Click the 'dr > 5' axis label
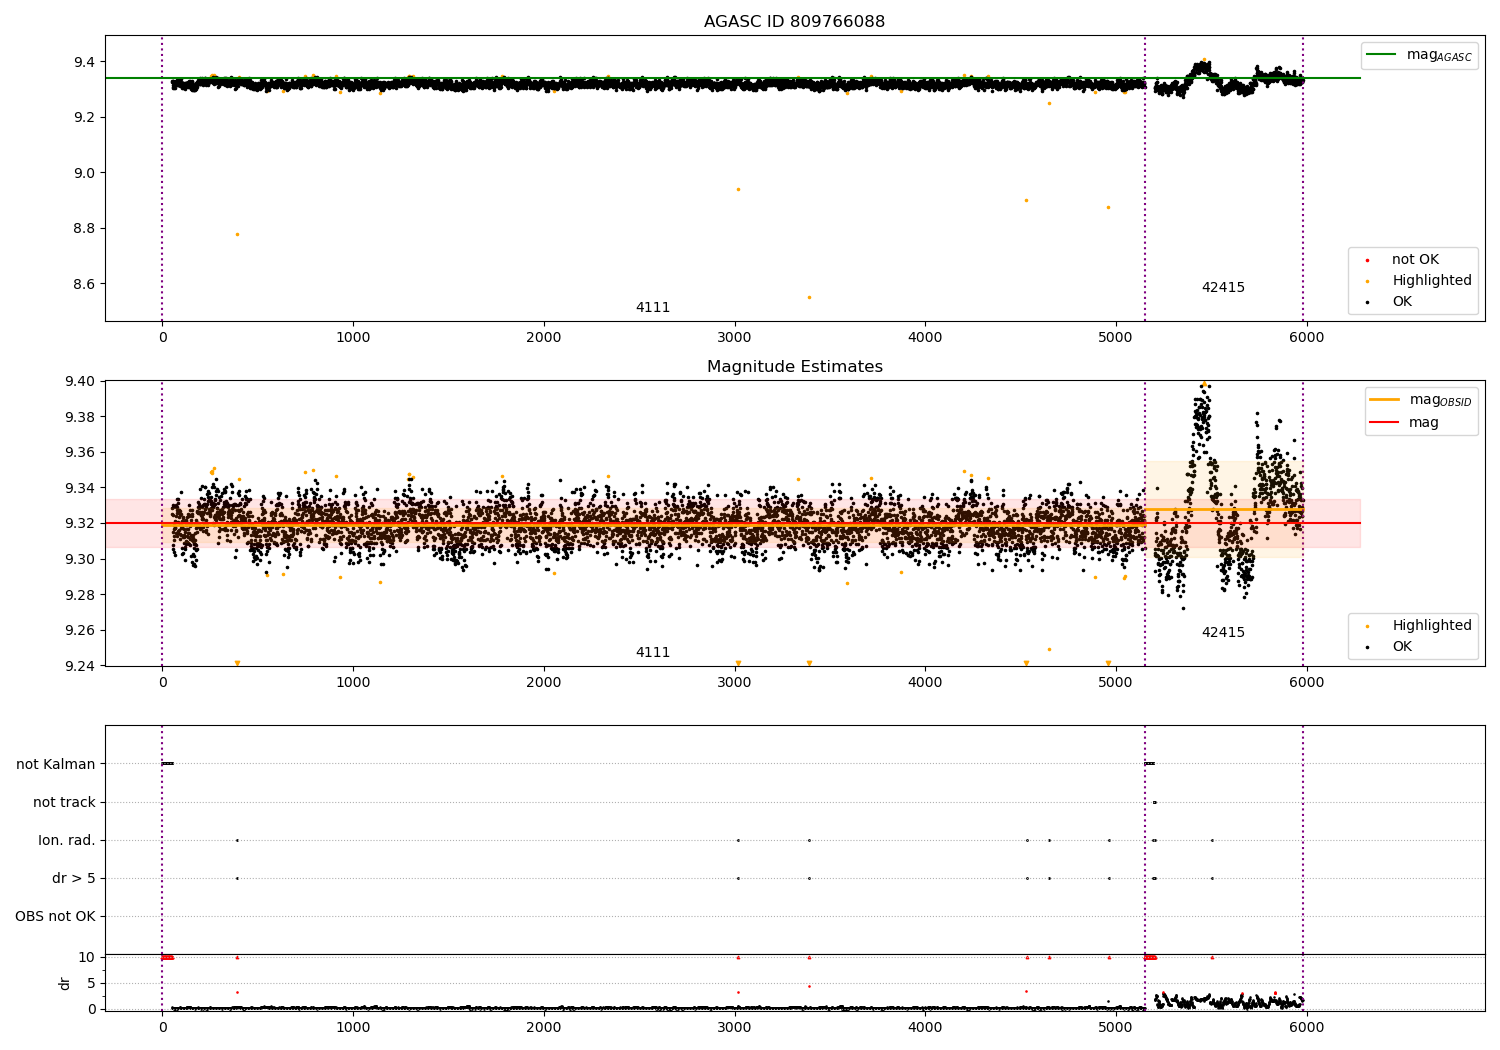 tap(74, 878)
